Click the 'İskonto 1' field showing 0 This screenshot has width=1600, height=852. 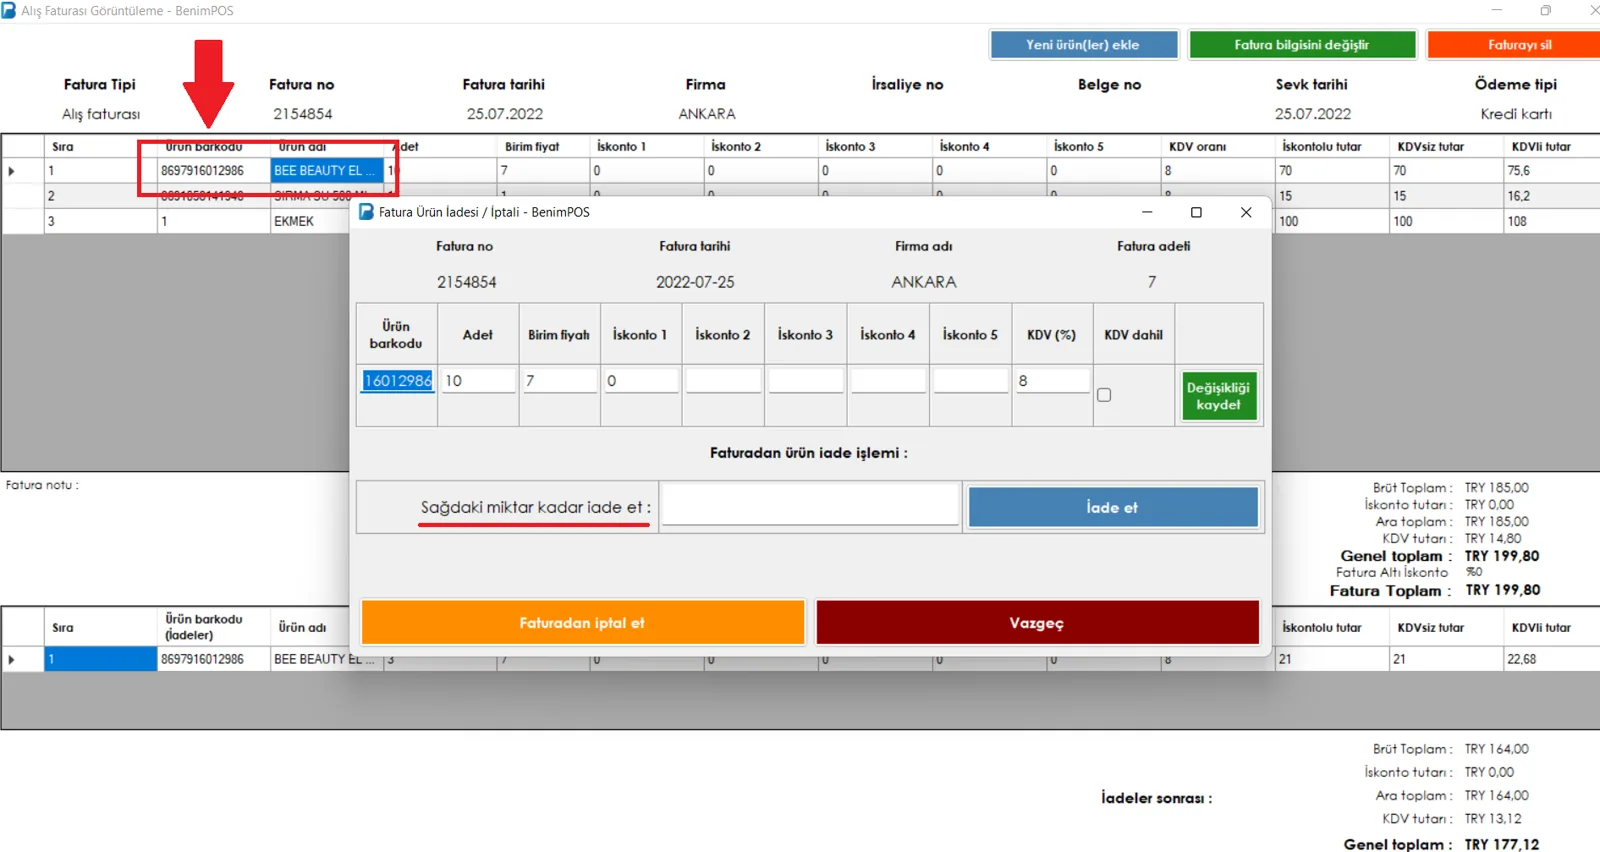tap(642, 381)
